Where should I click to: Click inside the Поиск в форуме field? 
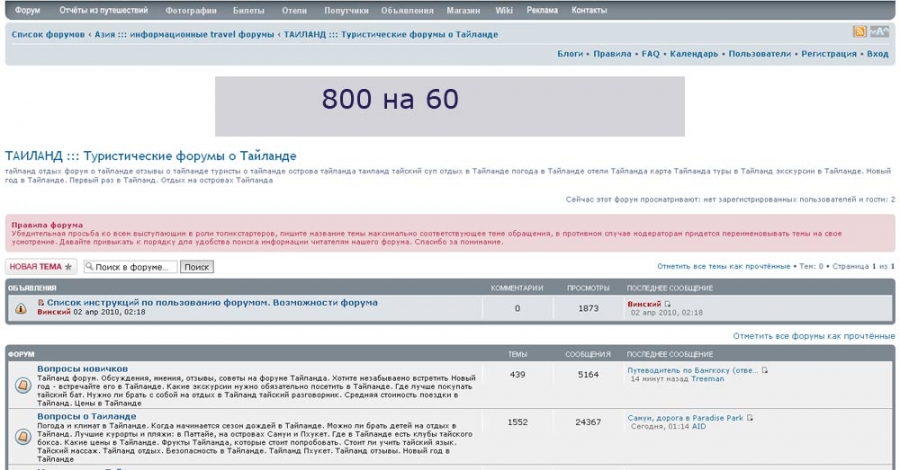pyautogui.click(x=130, y=267)
